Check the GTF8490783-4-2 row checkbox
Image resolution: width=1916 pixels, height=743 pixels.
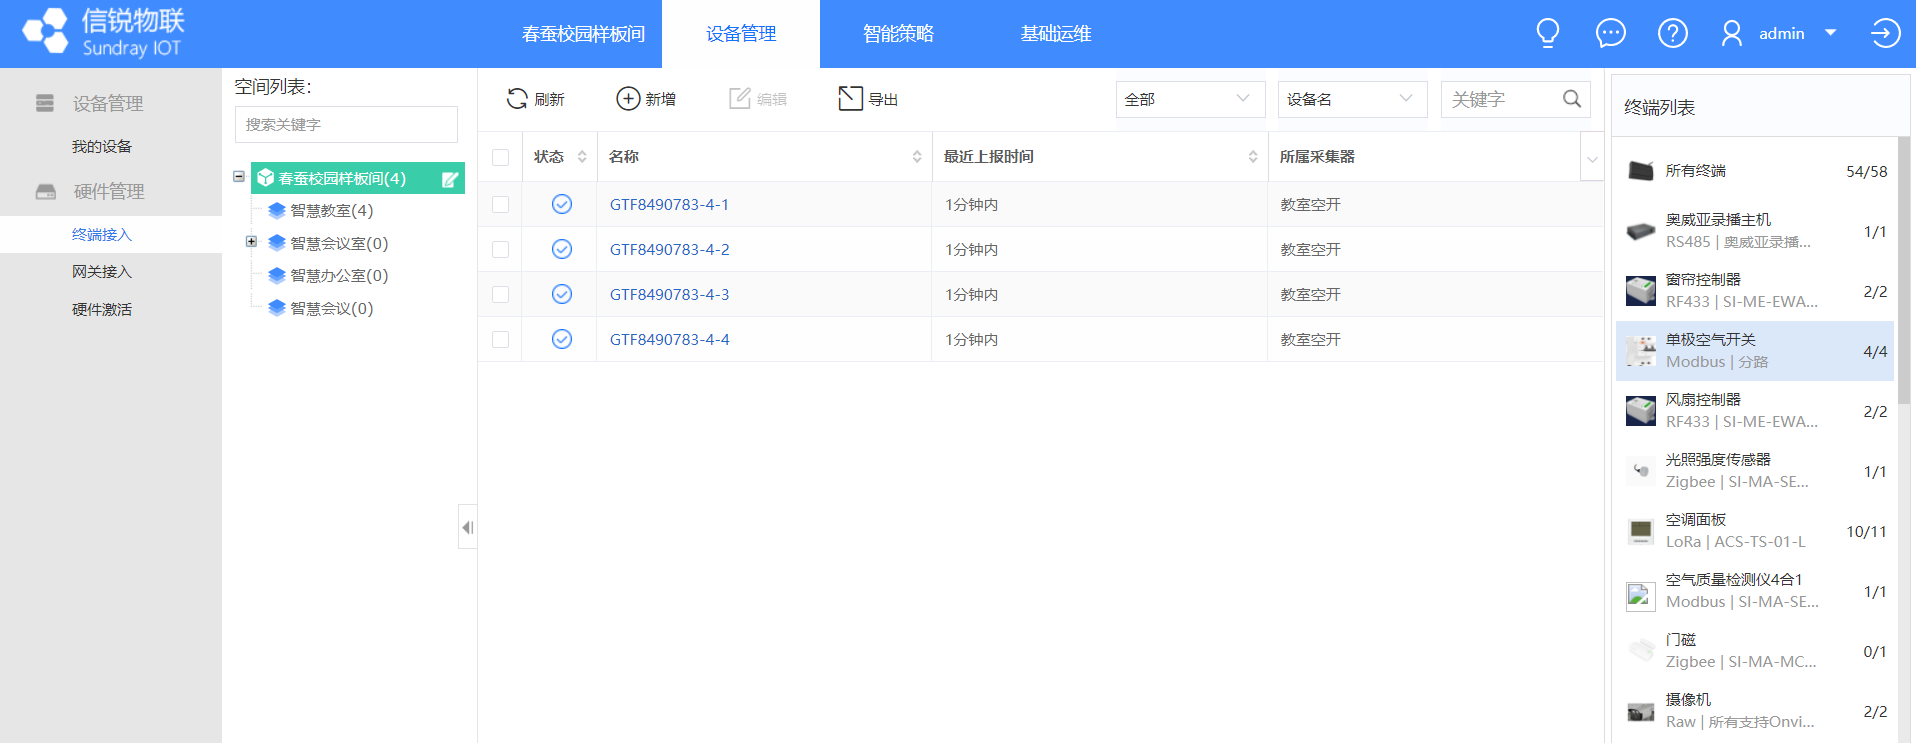(x=501, y=249)
